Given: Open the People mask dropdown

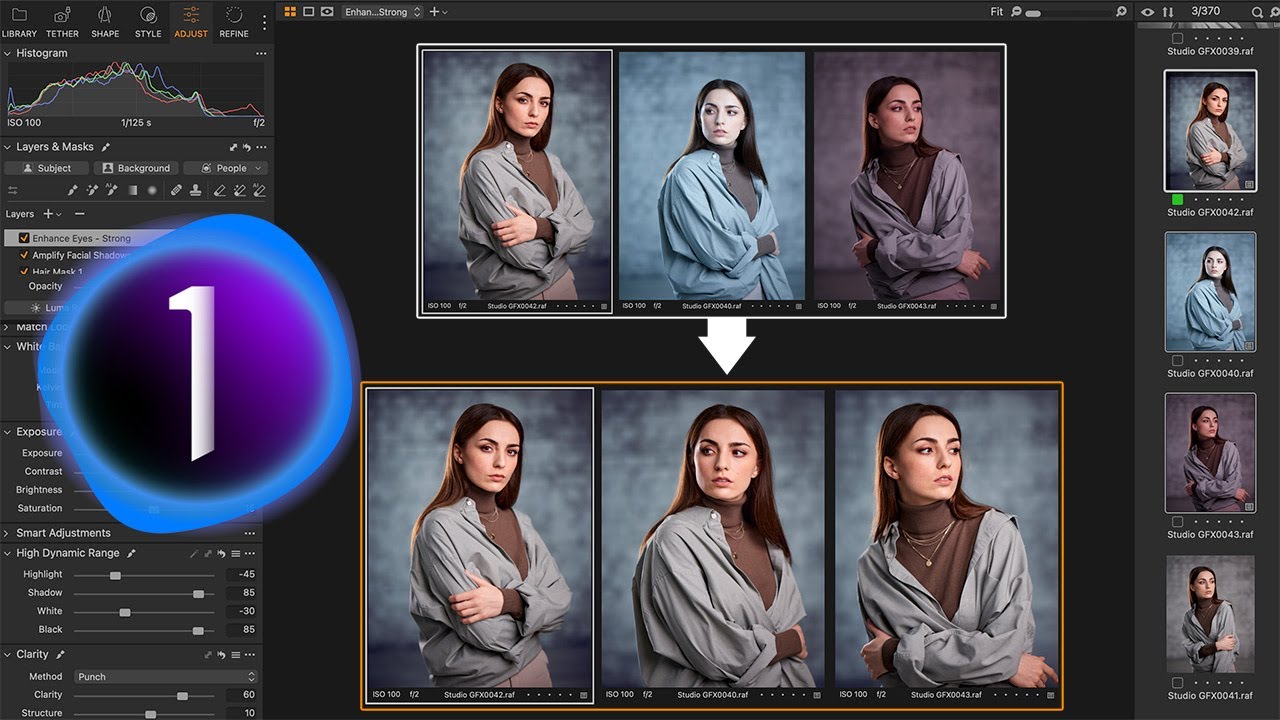Looking at the screenshot, I should (226, 168).
